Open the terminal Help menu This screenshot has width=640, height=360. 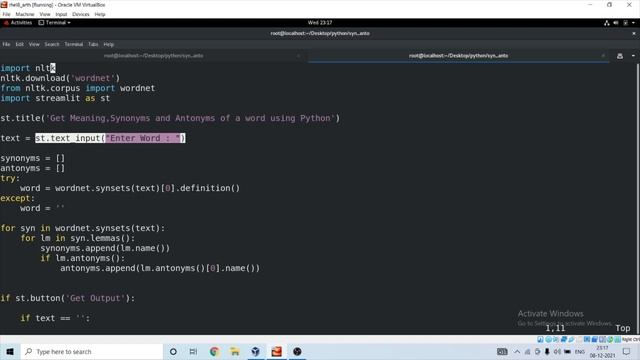click(109, 44)
